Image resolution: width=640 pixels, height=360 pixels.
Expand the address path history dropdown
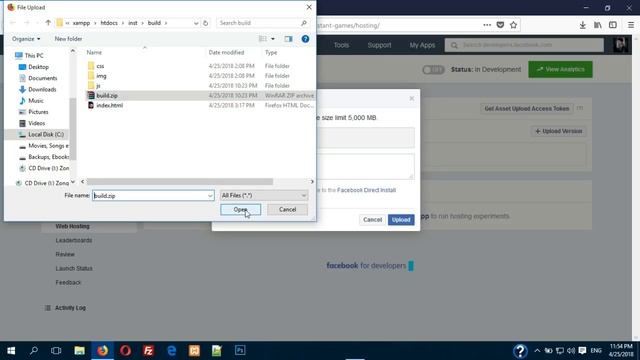[x=196, y=23]
